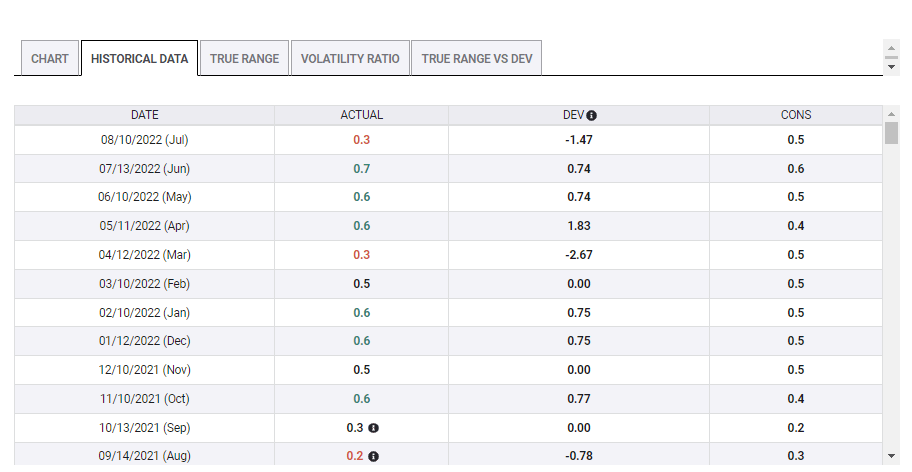Click info icon next to Sep 0.3 value
This screenshot has width=912, height=472.
(x=374, y=427)
